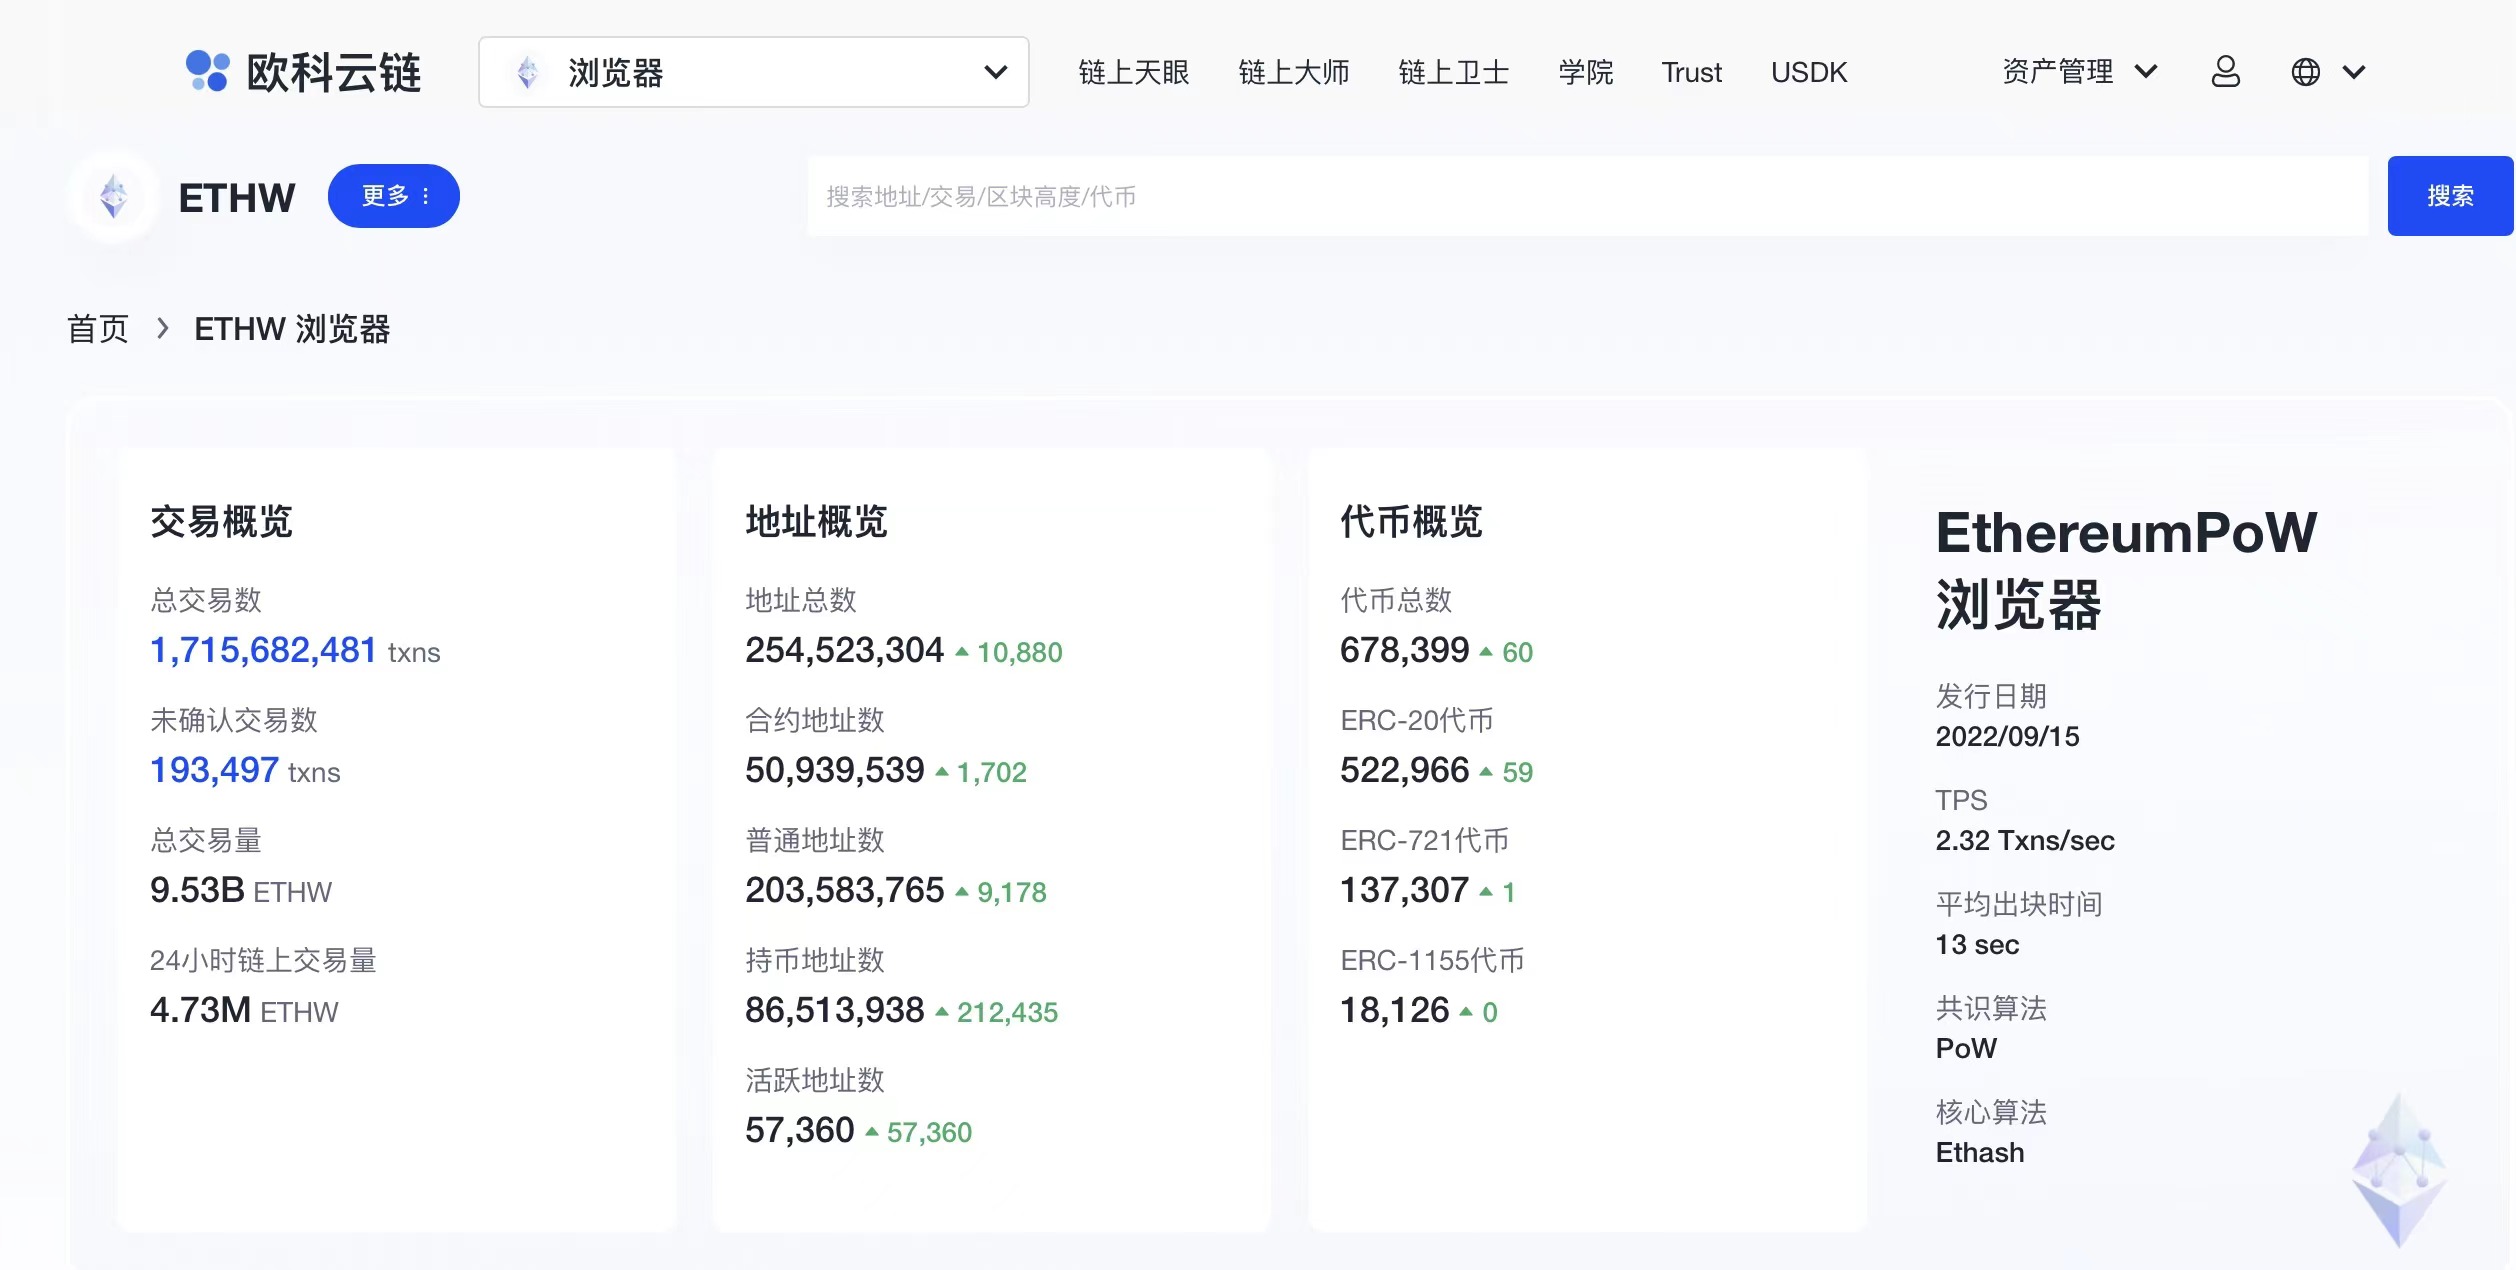Focus the 搜索地址/交易/区块高度/代币 search field
This screenshot has width=2516, height=1270.
pyautogui.click(x=1588, y=196)
